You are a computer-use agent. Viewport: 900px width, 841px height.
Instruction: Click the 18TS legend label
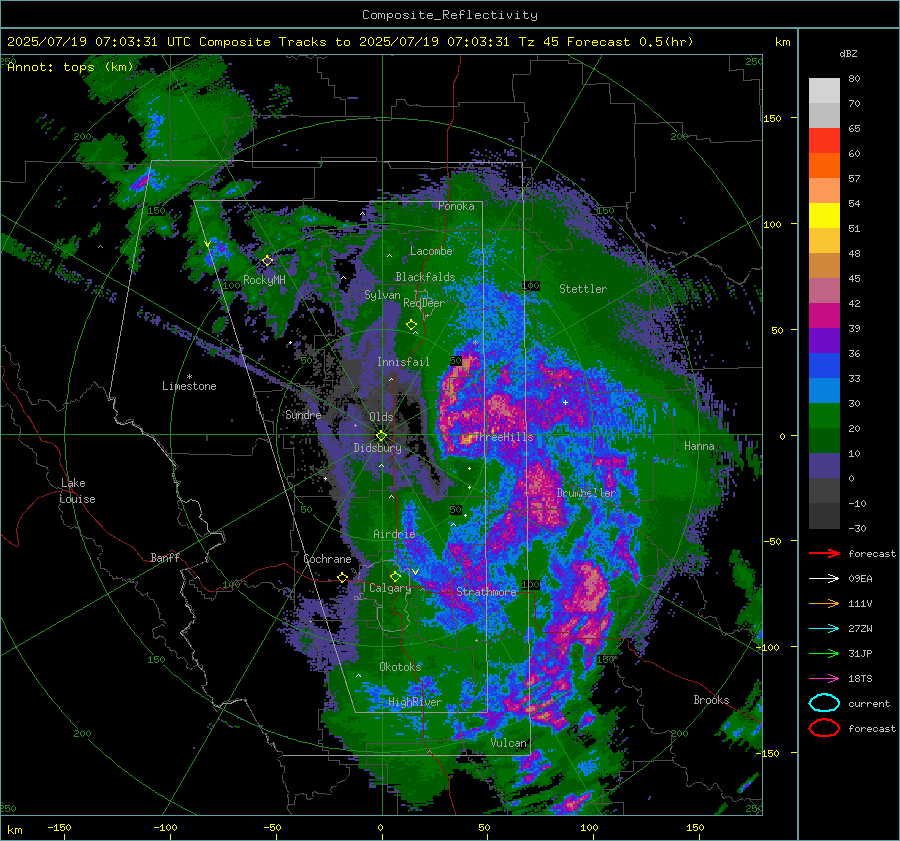860,679
